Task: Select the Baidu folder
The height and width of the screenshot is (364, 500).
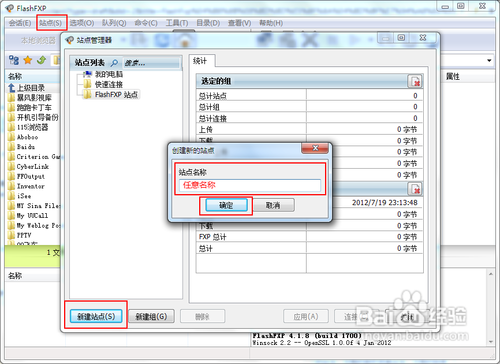Action: (26, 147)
